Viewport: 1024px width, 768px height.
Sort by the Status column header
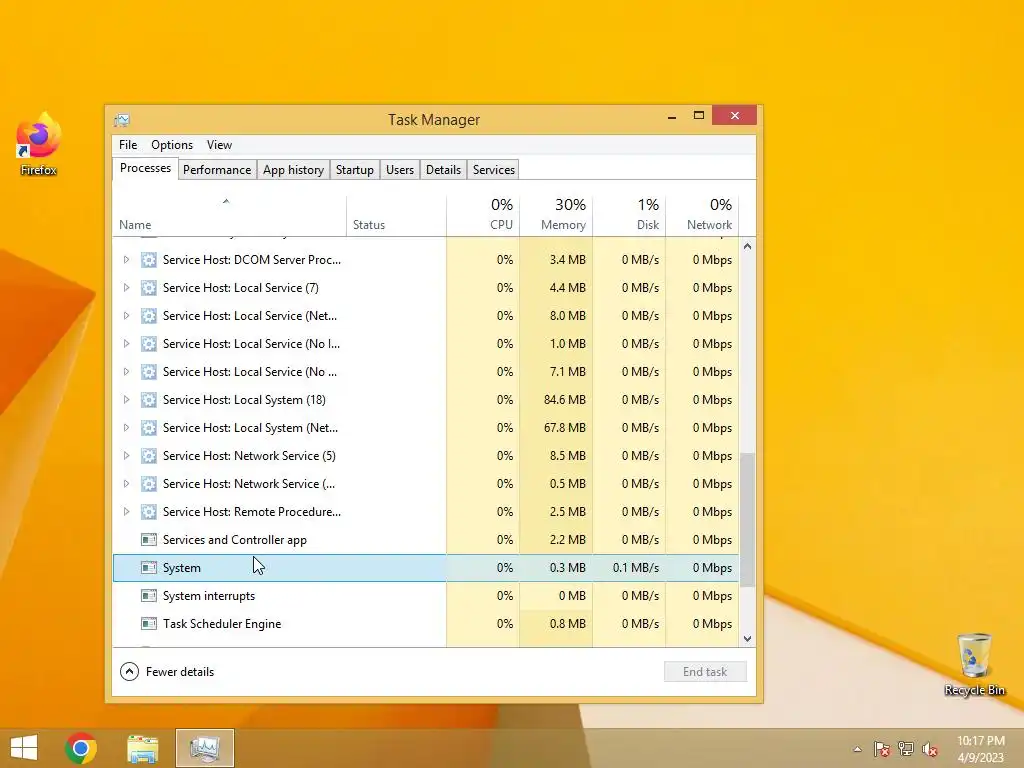pyautogui.click(x=396, y=216)
